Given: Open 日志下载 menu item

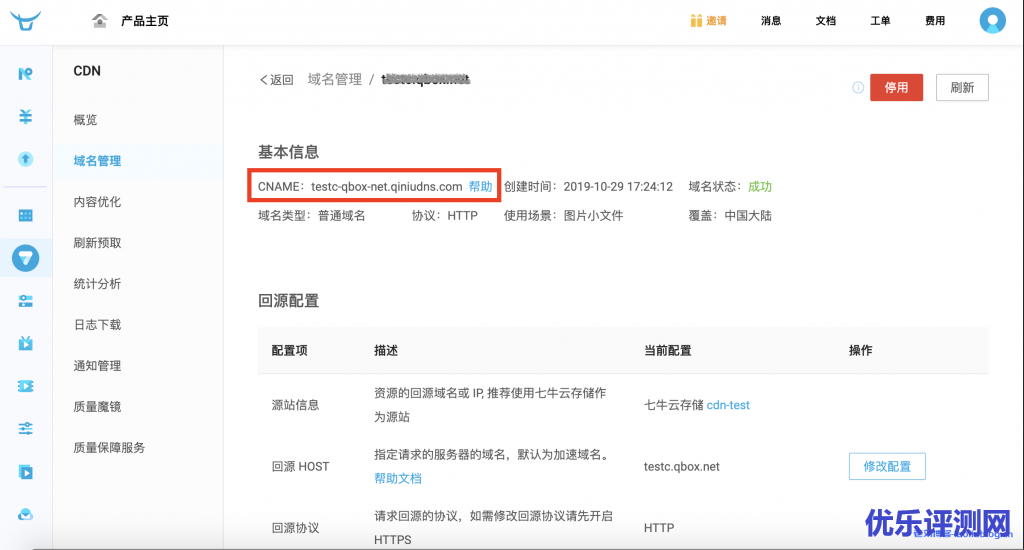Looking at the screenshot, I should coord(97,325).
